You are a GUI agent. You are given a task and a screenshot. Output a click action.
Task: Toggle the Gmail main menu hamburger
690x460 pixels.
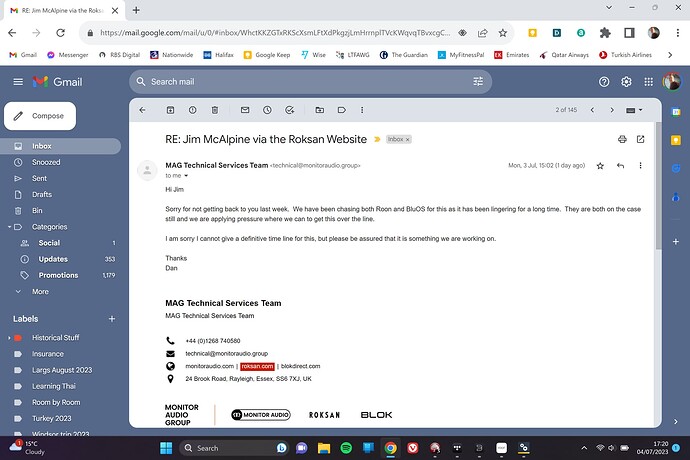coord(18,81)
